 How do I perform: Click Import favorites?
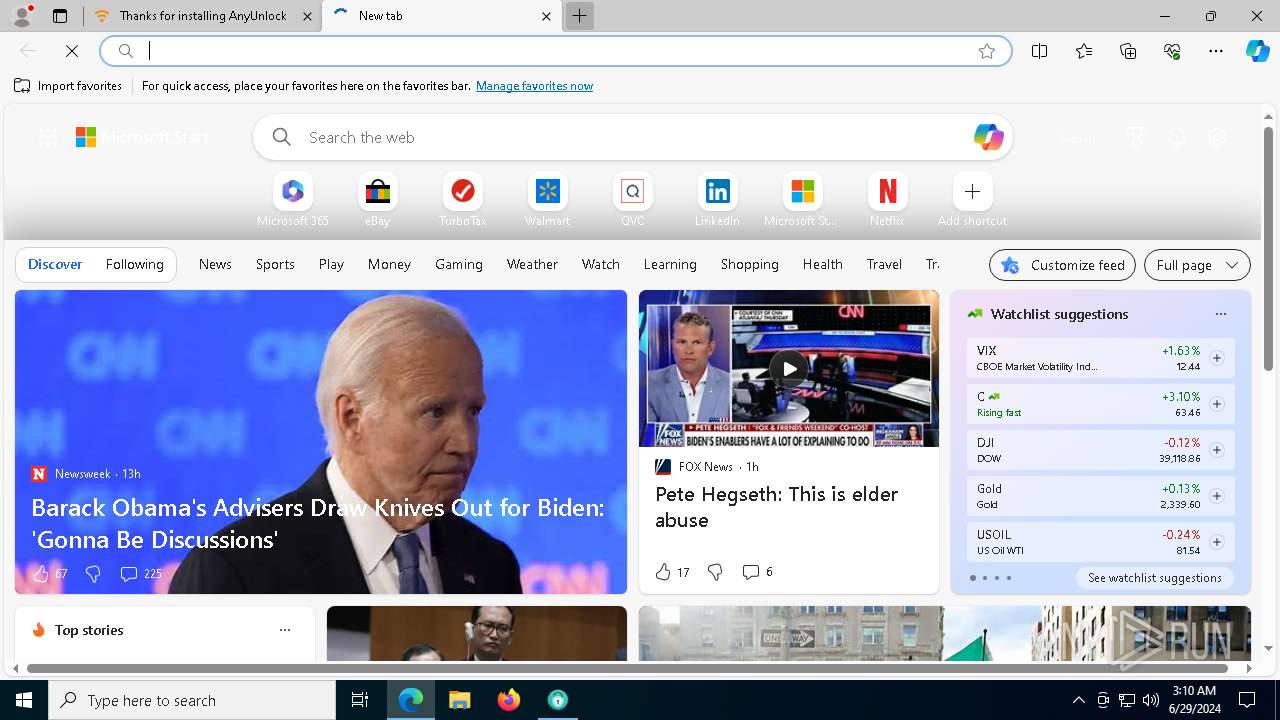pyautogui.click(x=68, y=86)
